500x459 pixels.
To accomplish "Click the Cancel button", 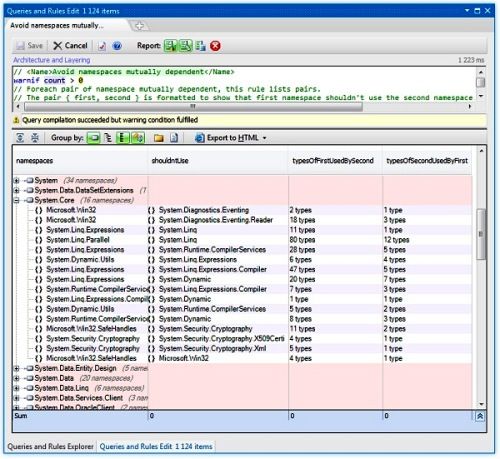I will click(x=70, y=46).
